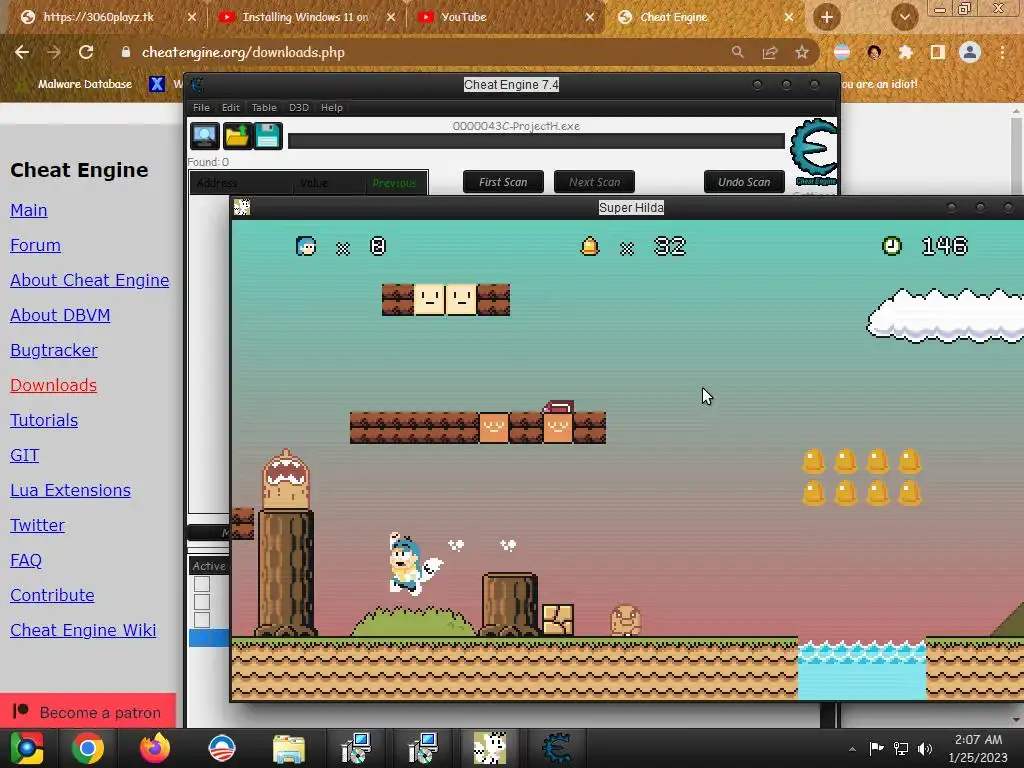This screenshot has height=768, width=1024.
Task: Open Chrome side panel icon
Action: pyautogui.click(x=938, y=52)
